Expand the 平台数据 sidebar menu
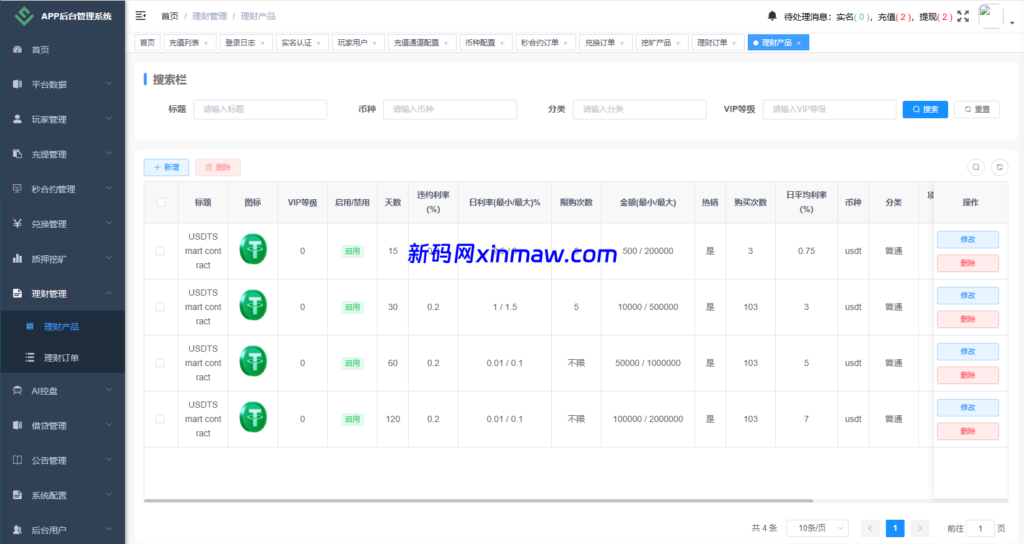The height and width of the screenshot is (544, 1024). [62, 84]
